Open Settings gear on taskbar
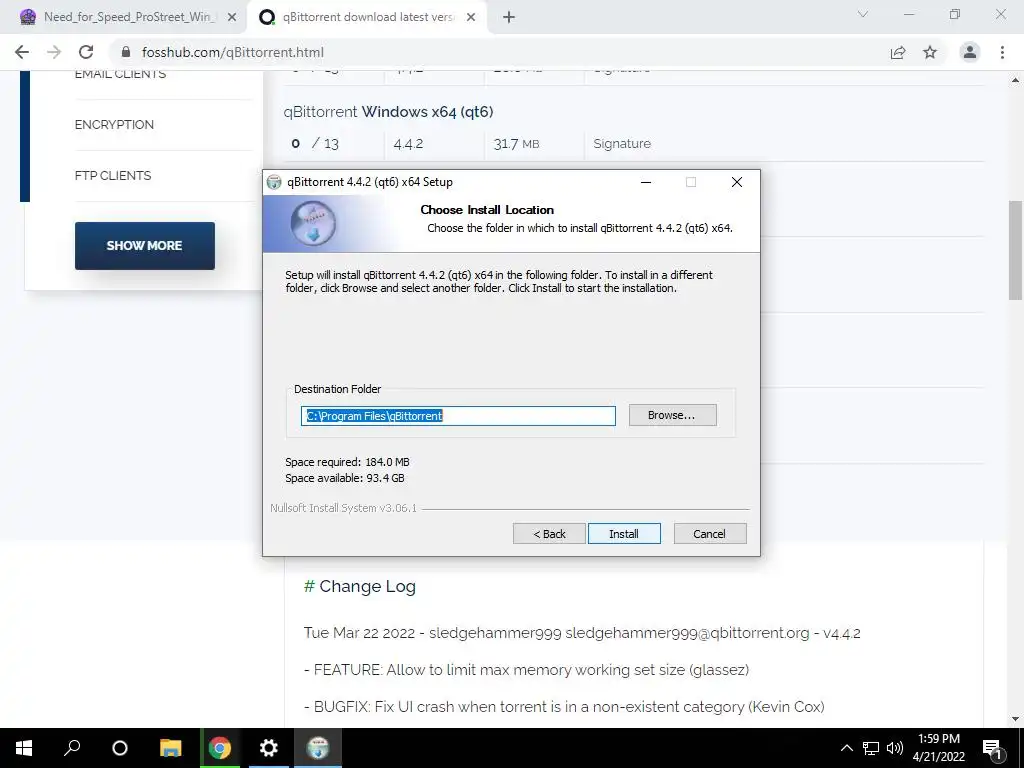Image resolution: width=1024 pixels, height=768 pixels. (268, 748)
